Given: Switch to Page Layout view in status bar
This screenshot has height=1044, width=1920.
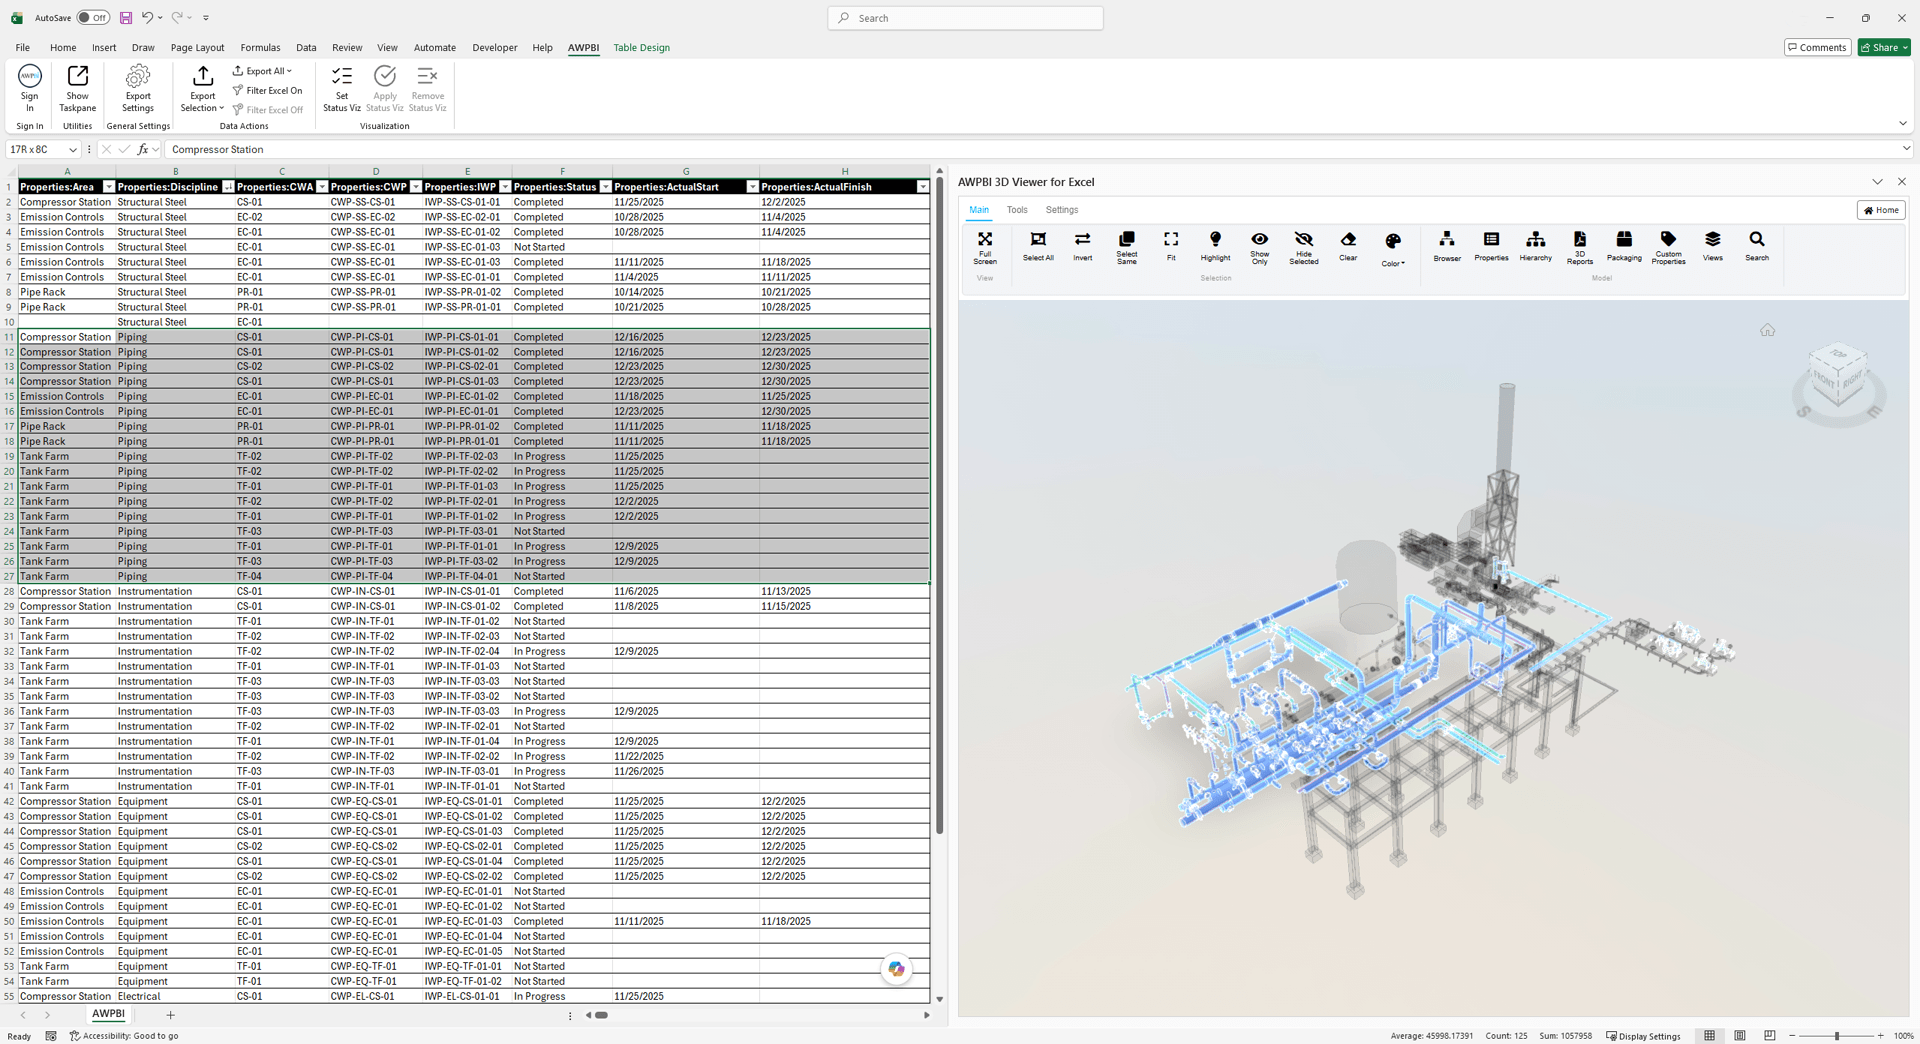Looking at the screenshot, I should pos(1740,1036).
